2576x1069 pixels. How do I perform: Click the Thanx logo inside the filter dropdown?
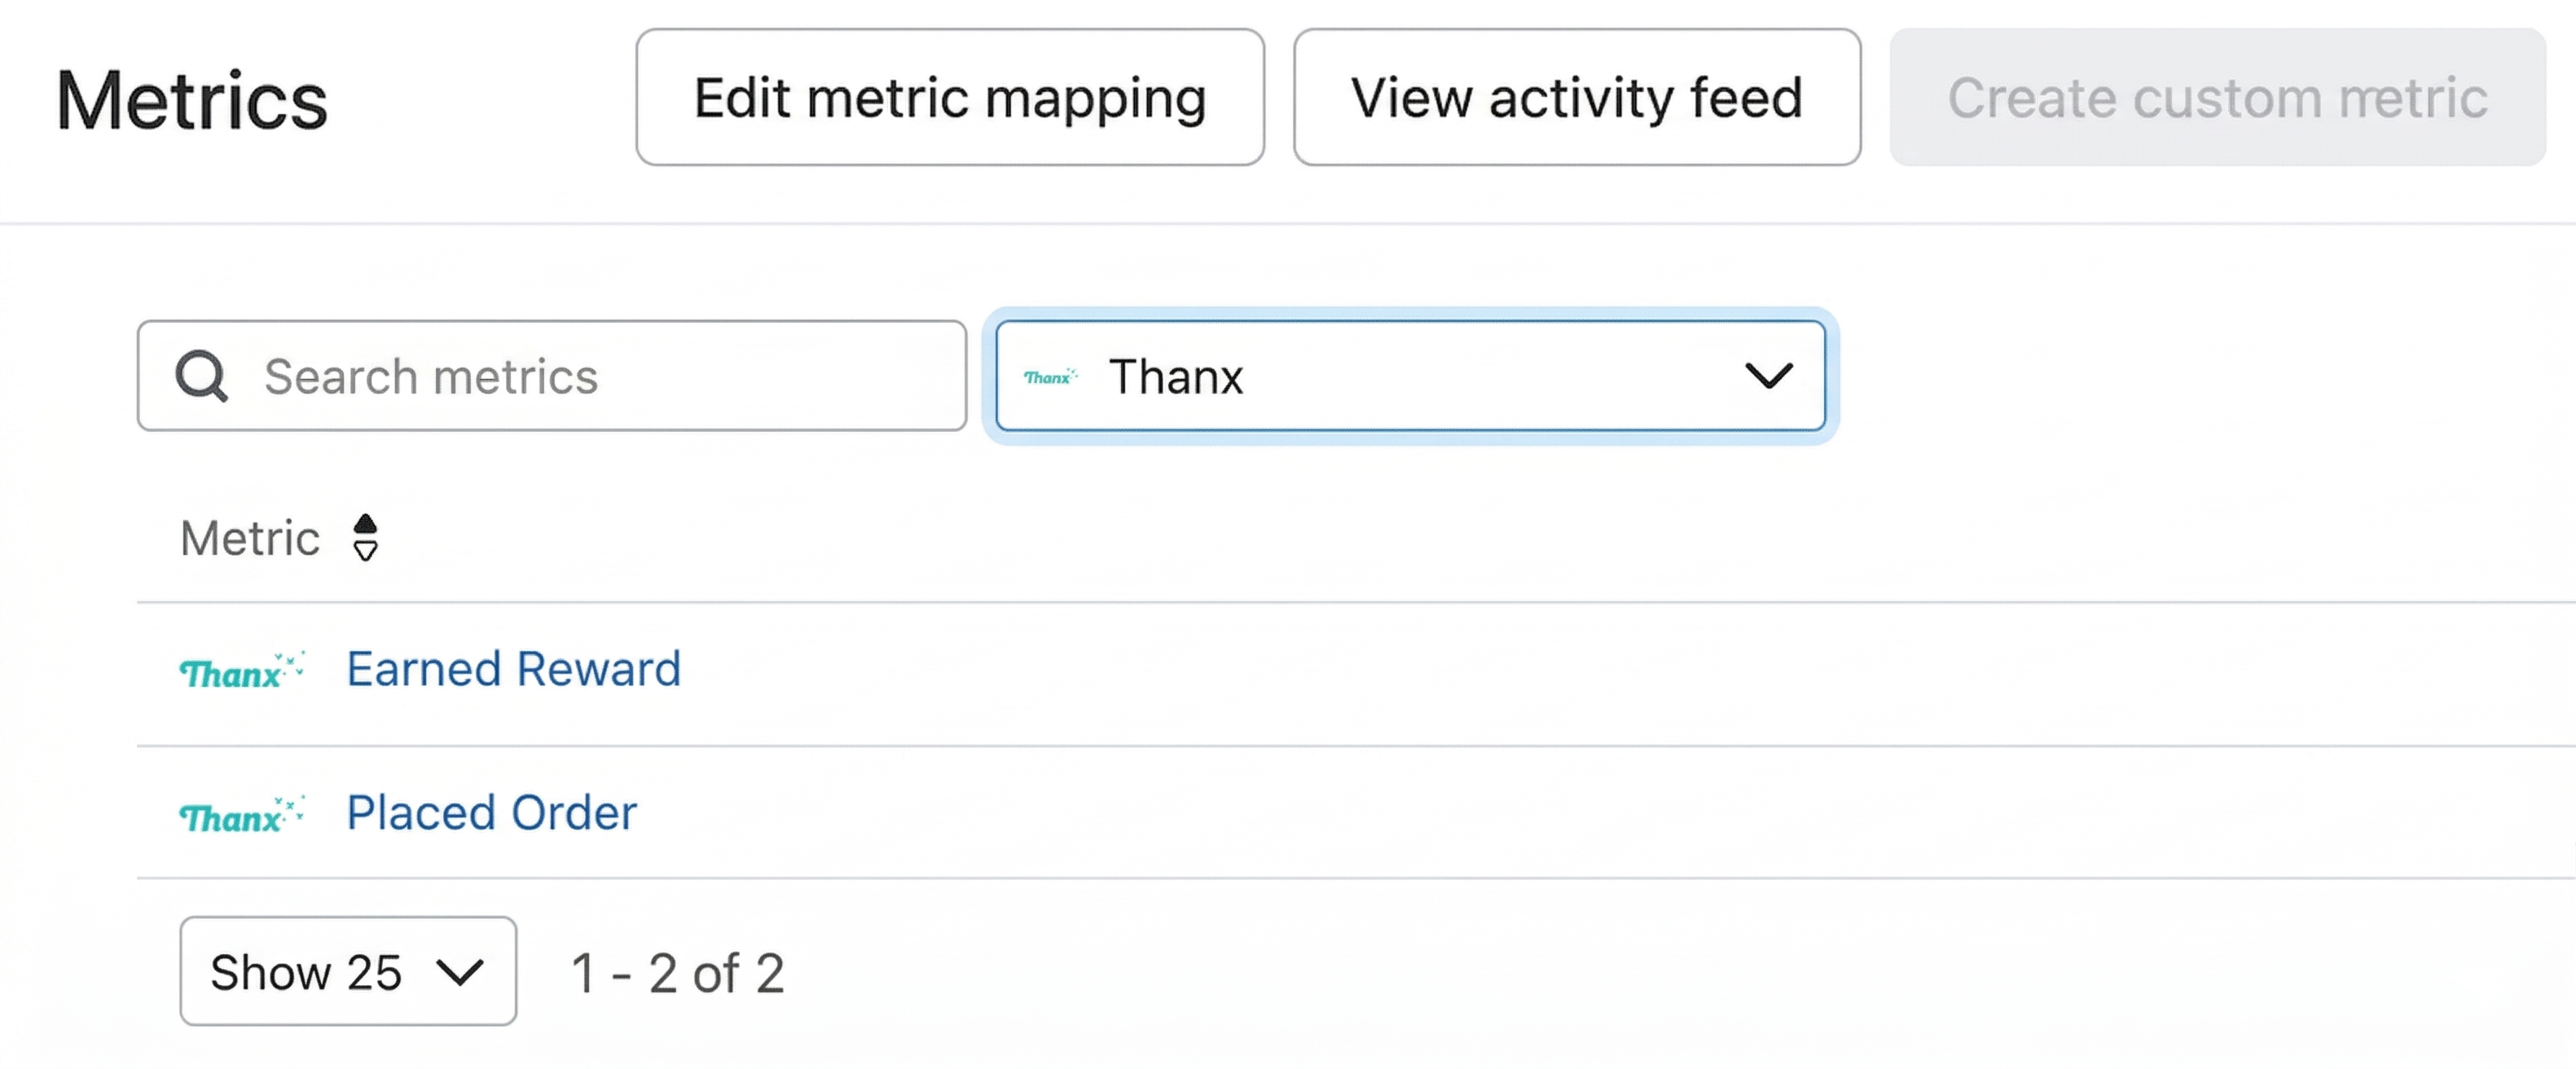pos(1049,377)
